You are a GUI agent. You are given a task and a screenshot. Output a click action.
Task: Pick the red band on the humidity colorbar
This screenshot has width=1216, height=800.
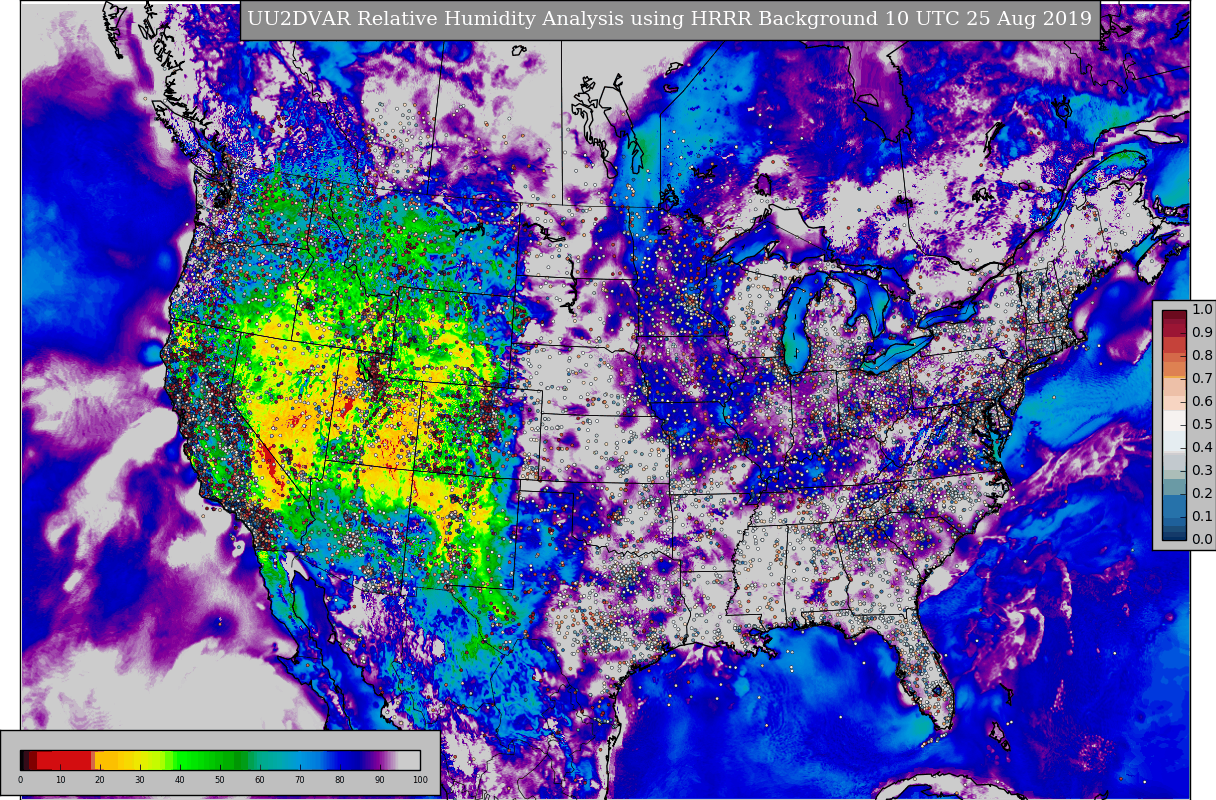[x=63, y=760]
